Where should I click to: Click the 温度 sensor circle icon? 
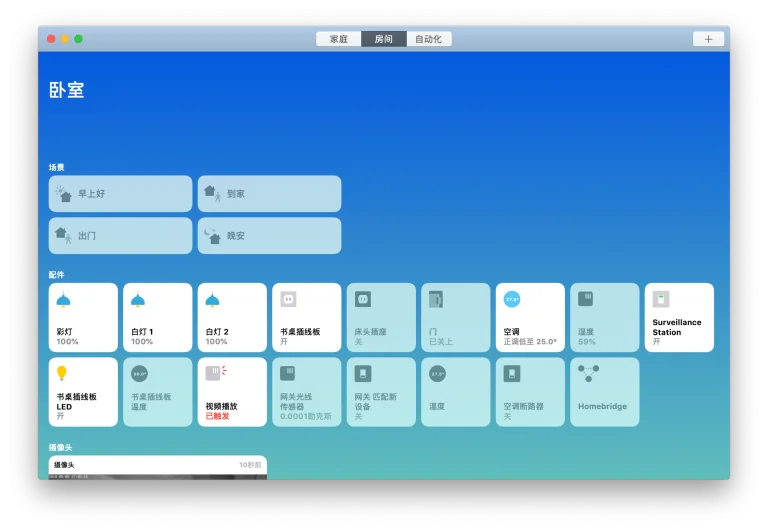click(x=437, y=374)
